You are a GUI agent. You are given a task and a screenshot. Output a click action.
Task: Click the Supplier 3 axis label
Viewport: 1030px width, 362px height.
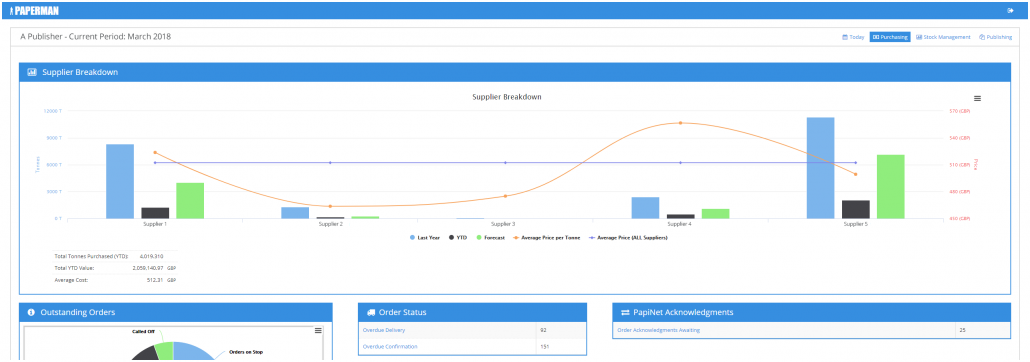(x=504, y=224)
